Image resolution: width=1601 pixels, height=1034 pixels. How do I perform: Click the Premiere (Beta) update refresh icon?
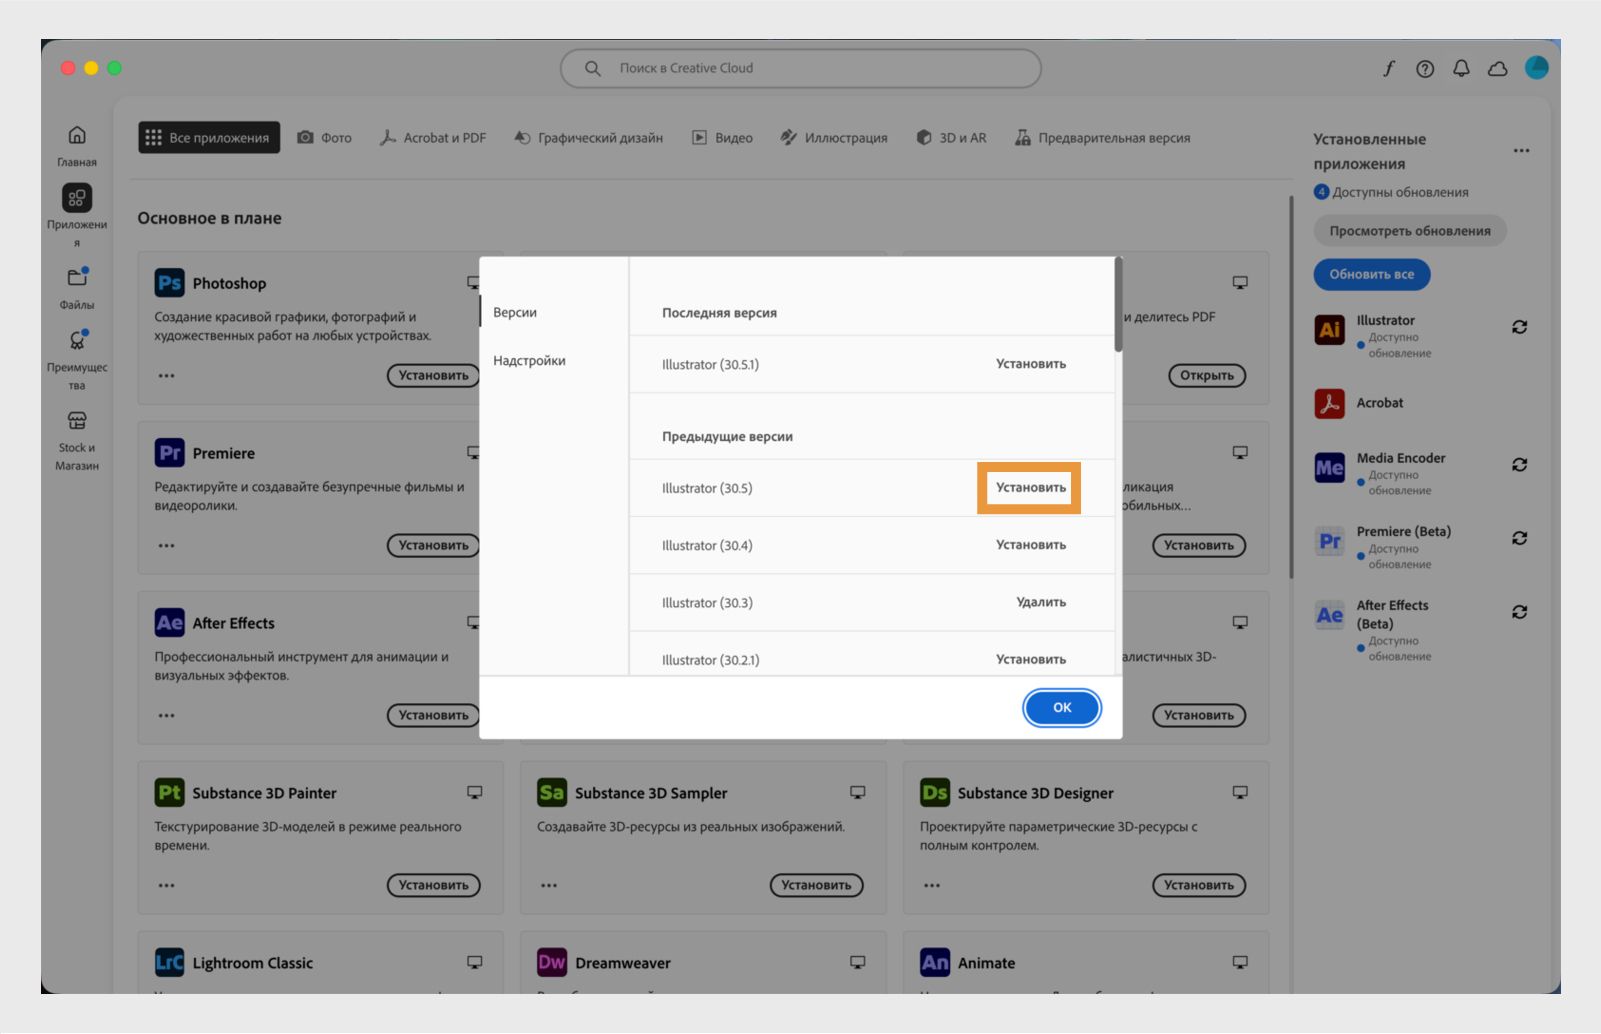pos(1519,538)
